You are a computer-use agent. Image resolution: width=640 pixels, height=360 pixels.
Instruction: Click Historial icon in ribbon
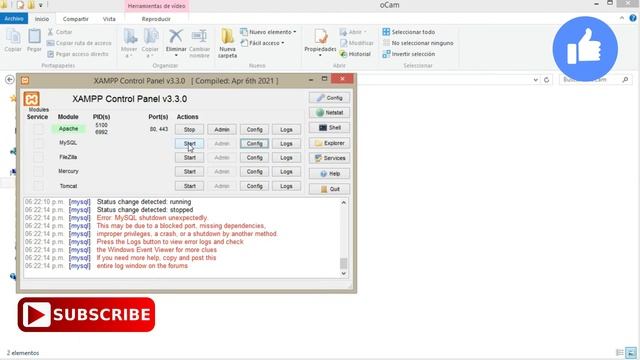(x=355, y=54)
